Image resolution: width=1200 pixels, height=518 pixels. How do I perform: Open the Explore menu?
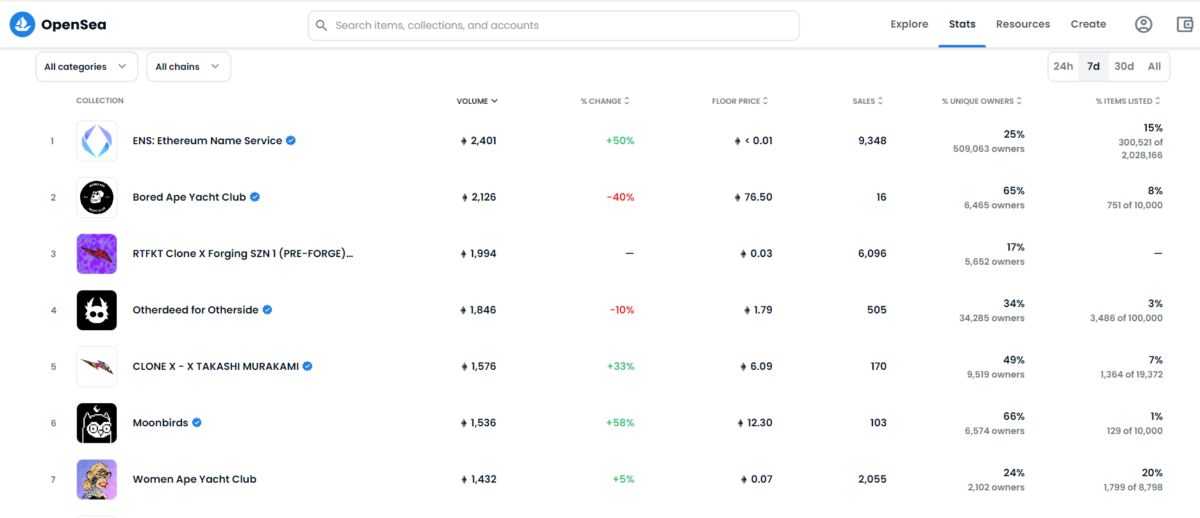(x=909, y=24)
